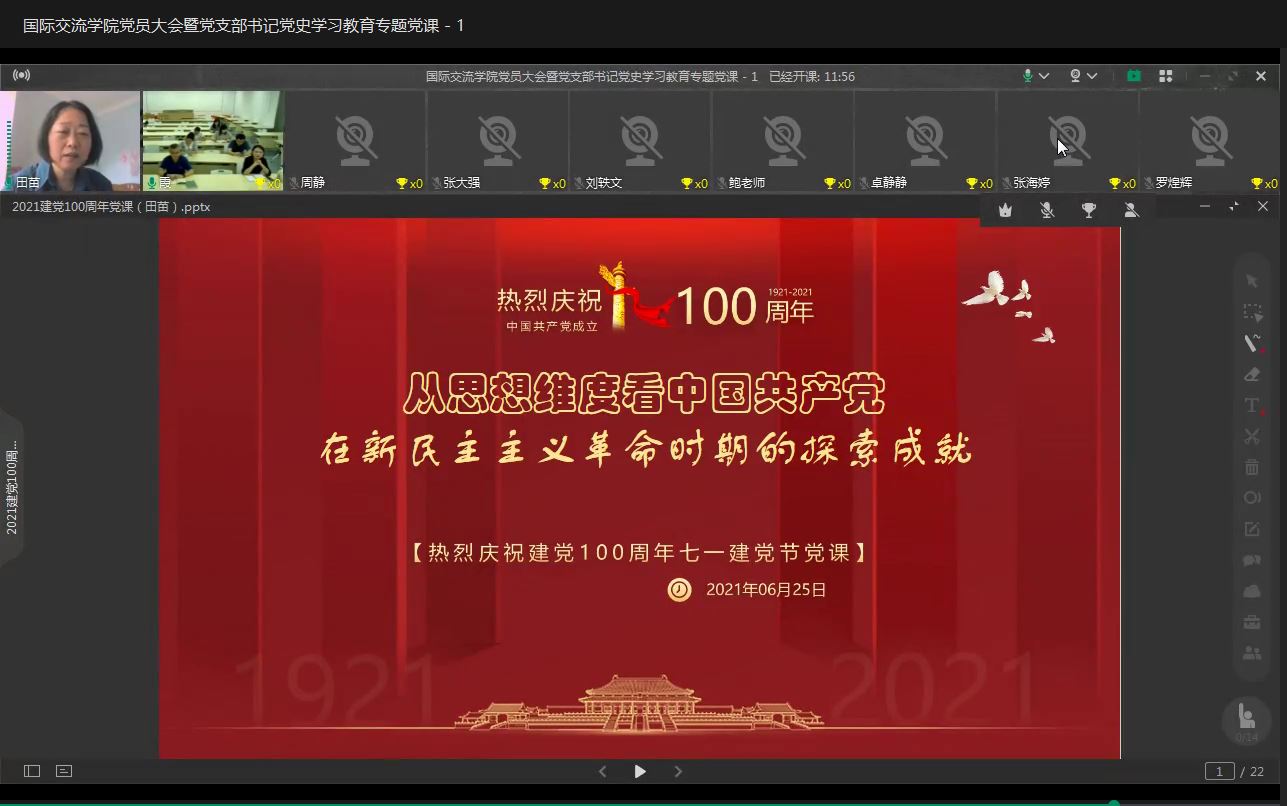Play the slideshow

640,771
